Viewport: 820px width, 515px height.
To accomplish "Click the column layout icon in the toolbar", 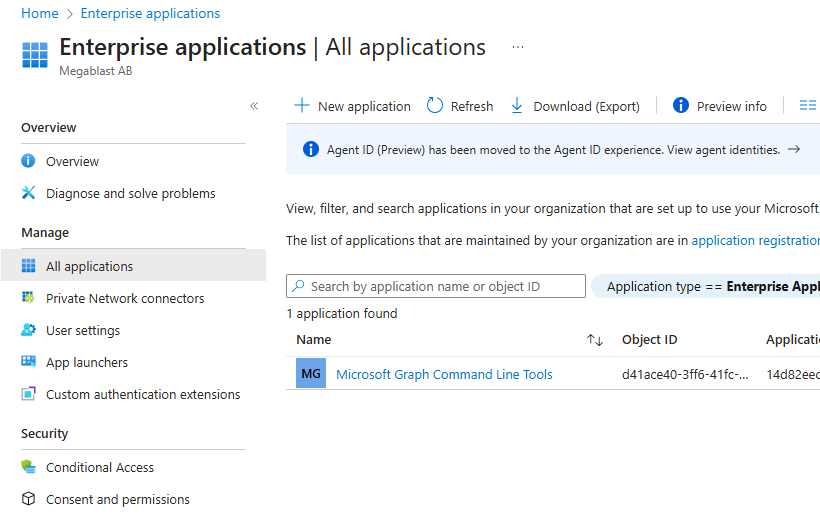I will click(808, 106).
